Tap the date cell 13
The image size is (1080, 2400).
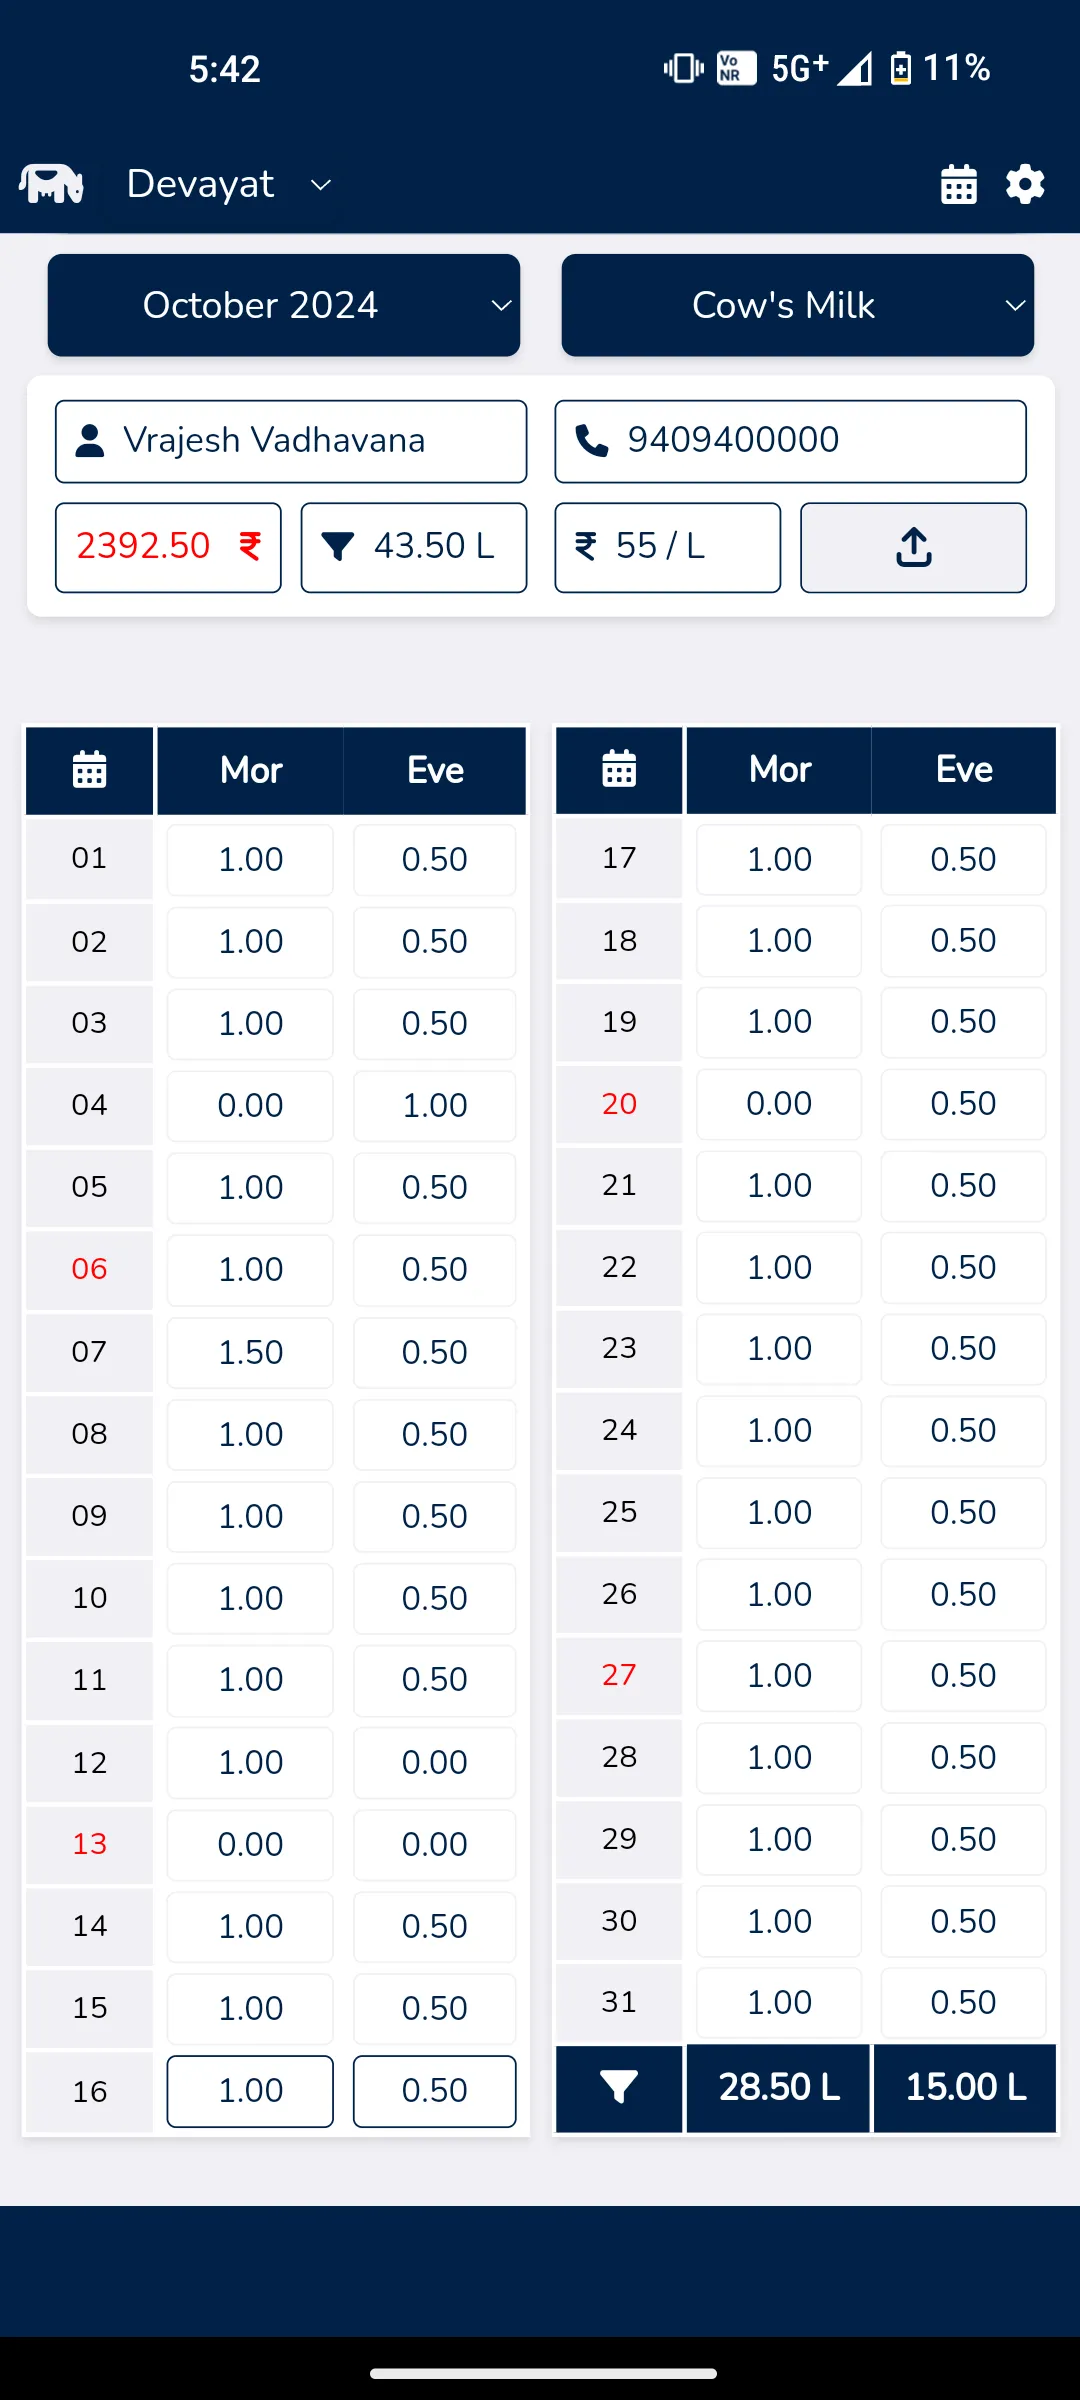click(x=89, y=1845)
